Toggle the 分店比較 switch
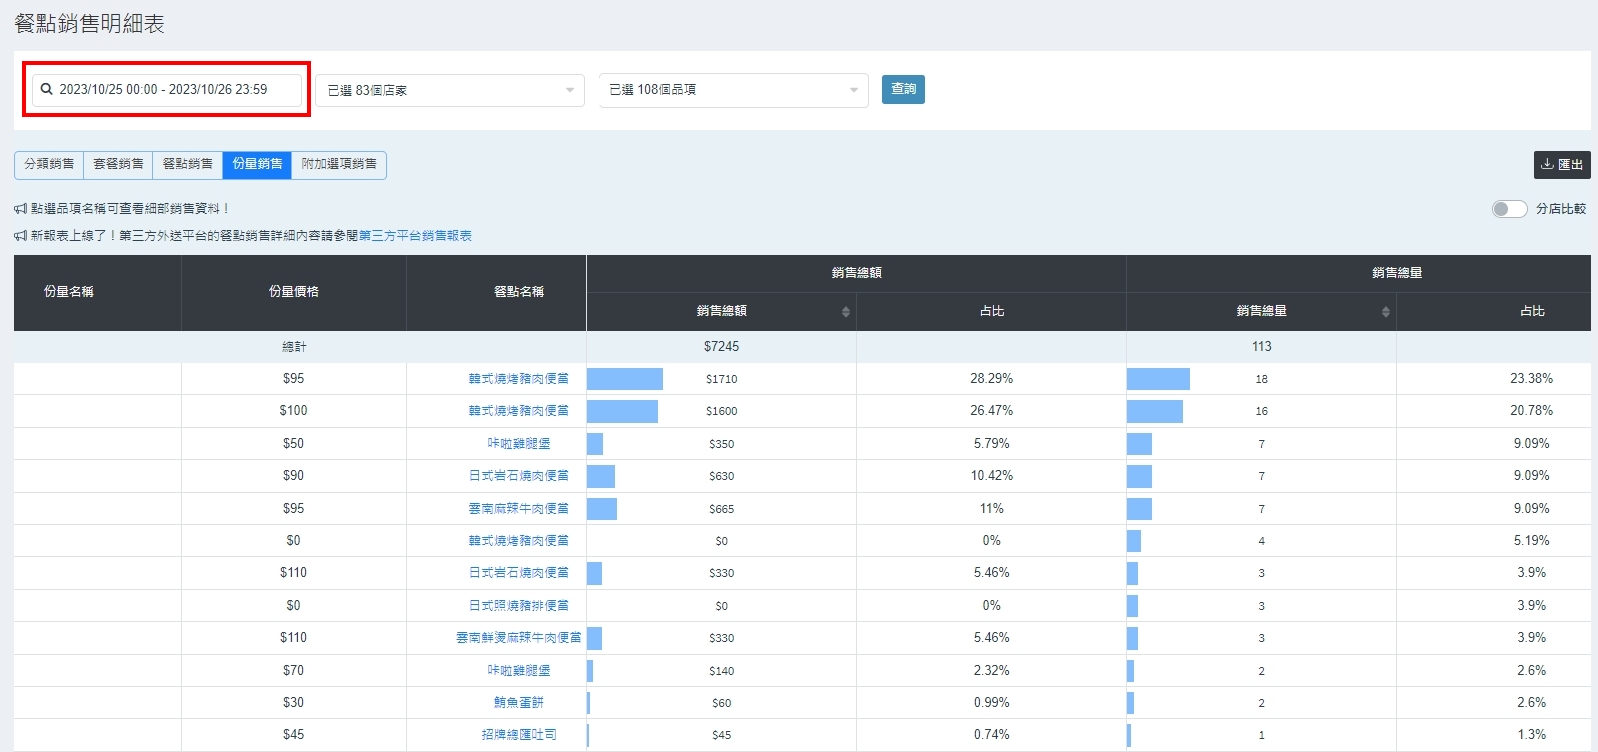 click(1509, 209)
